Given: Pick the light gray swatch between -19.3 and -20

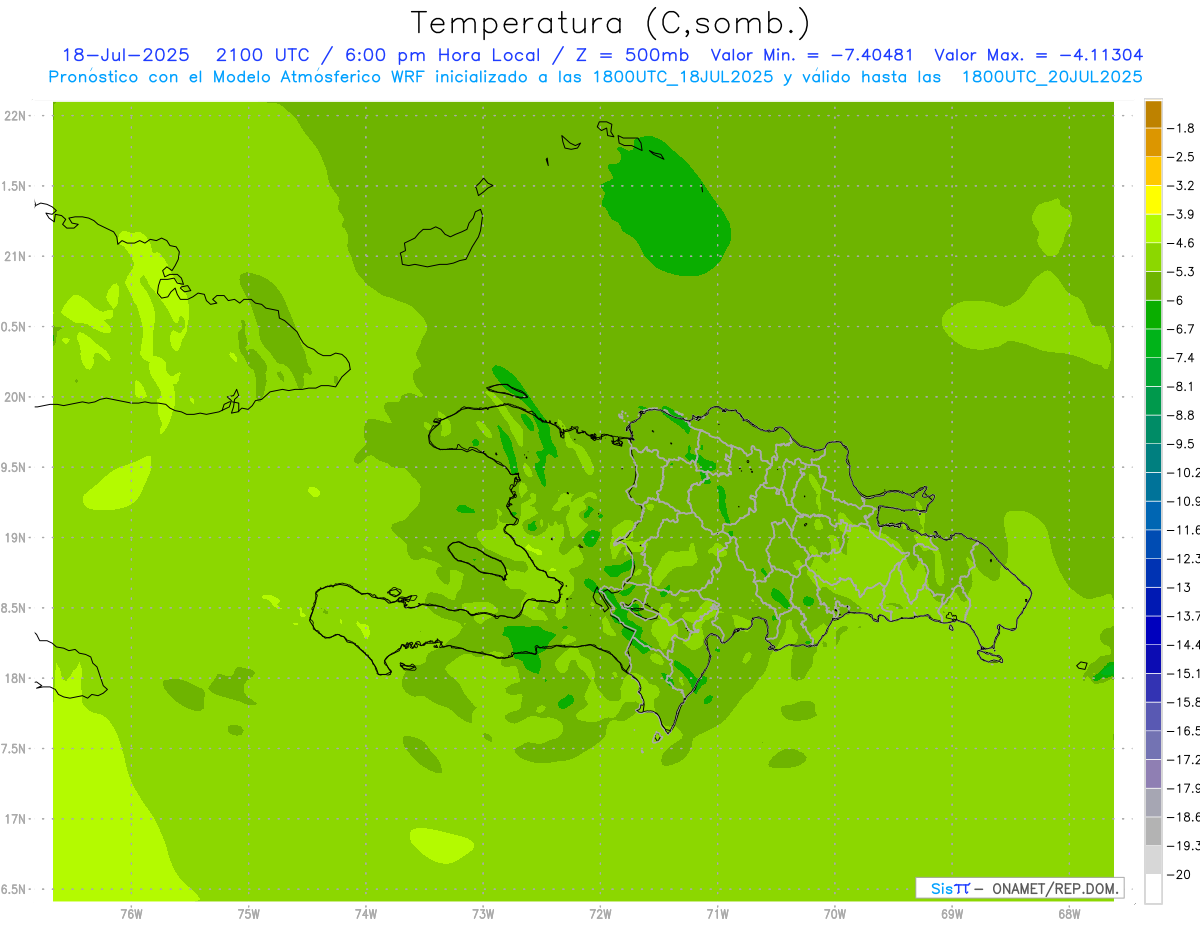Looking at the screenshot, I should point(1153,860).
